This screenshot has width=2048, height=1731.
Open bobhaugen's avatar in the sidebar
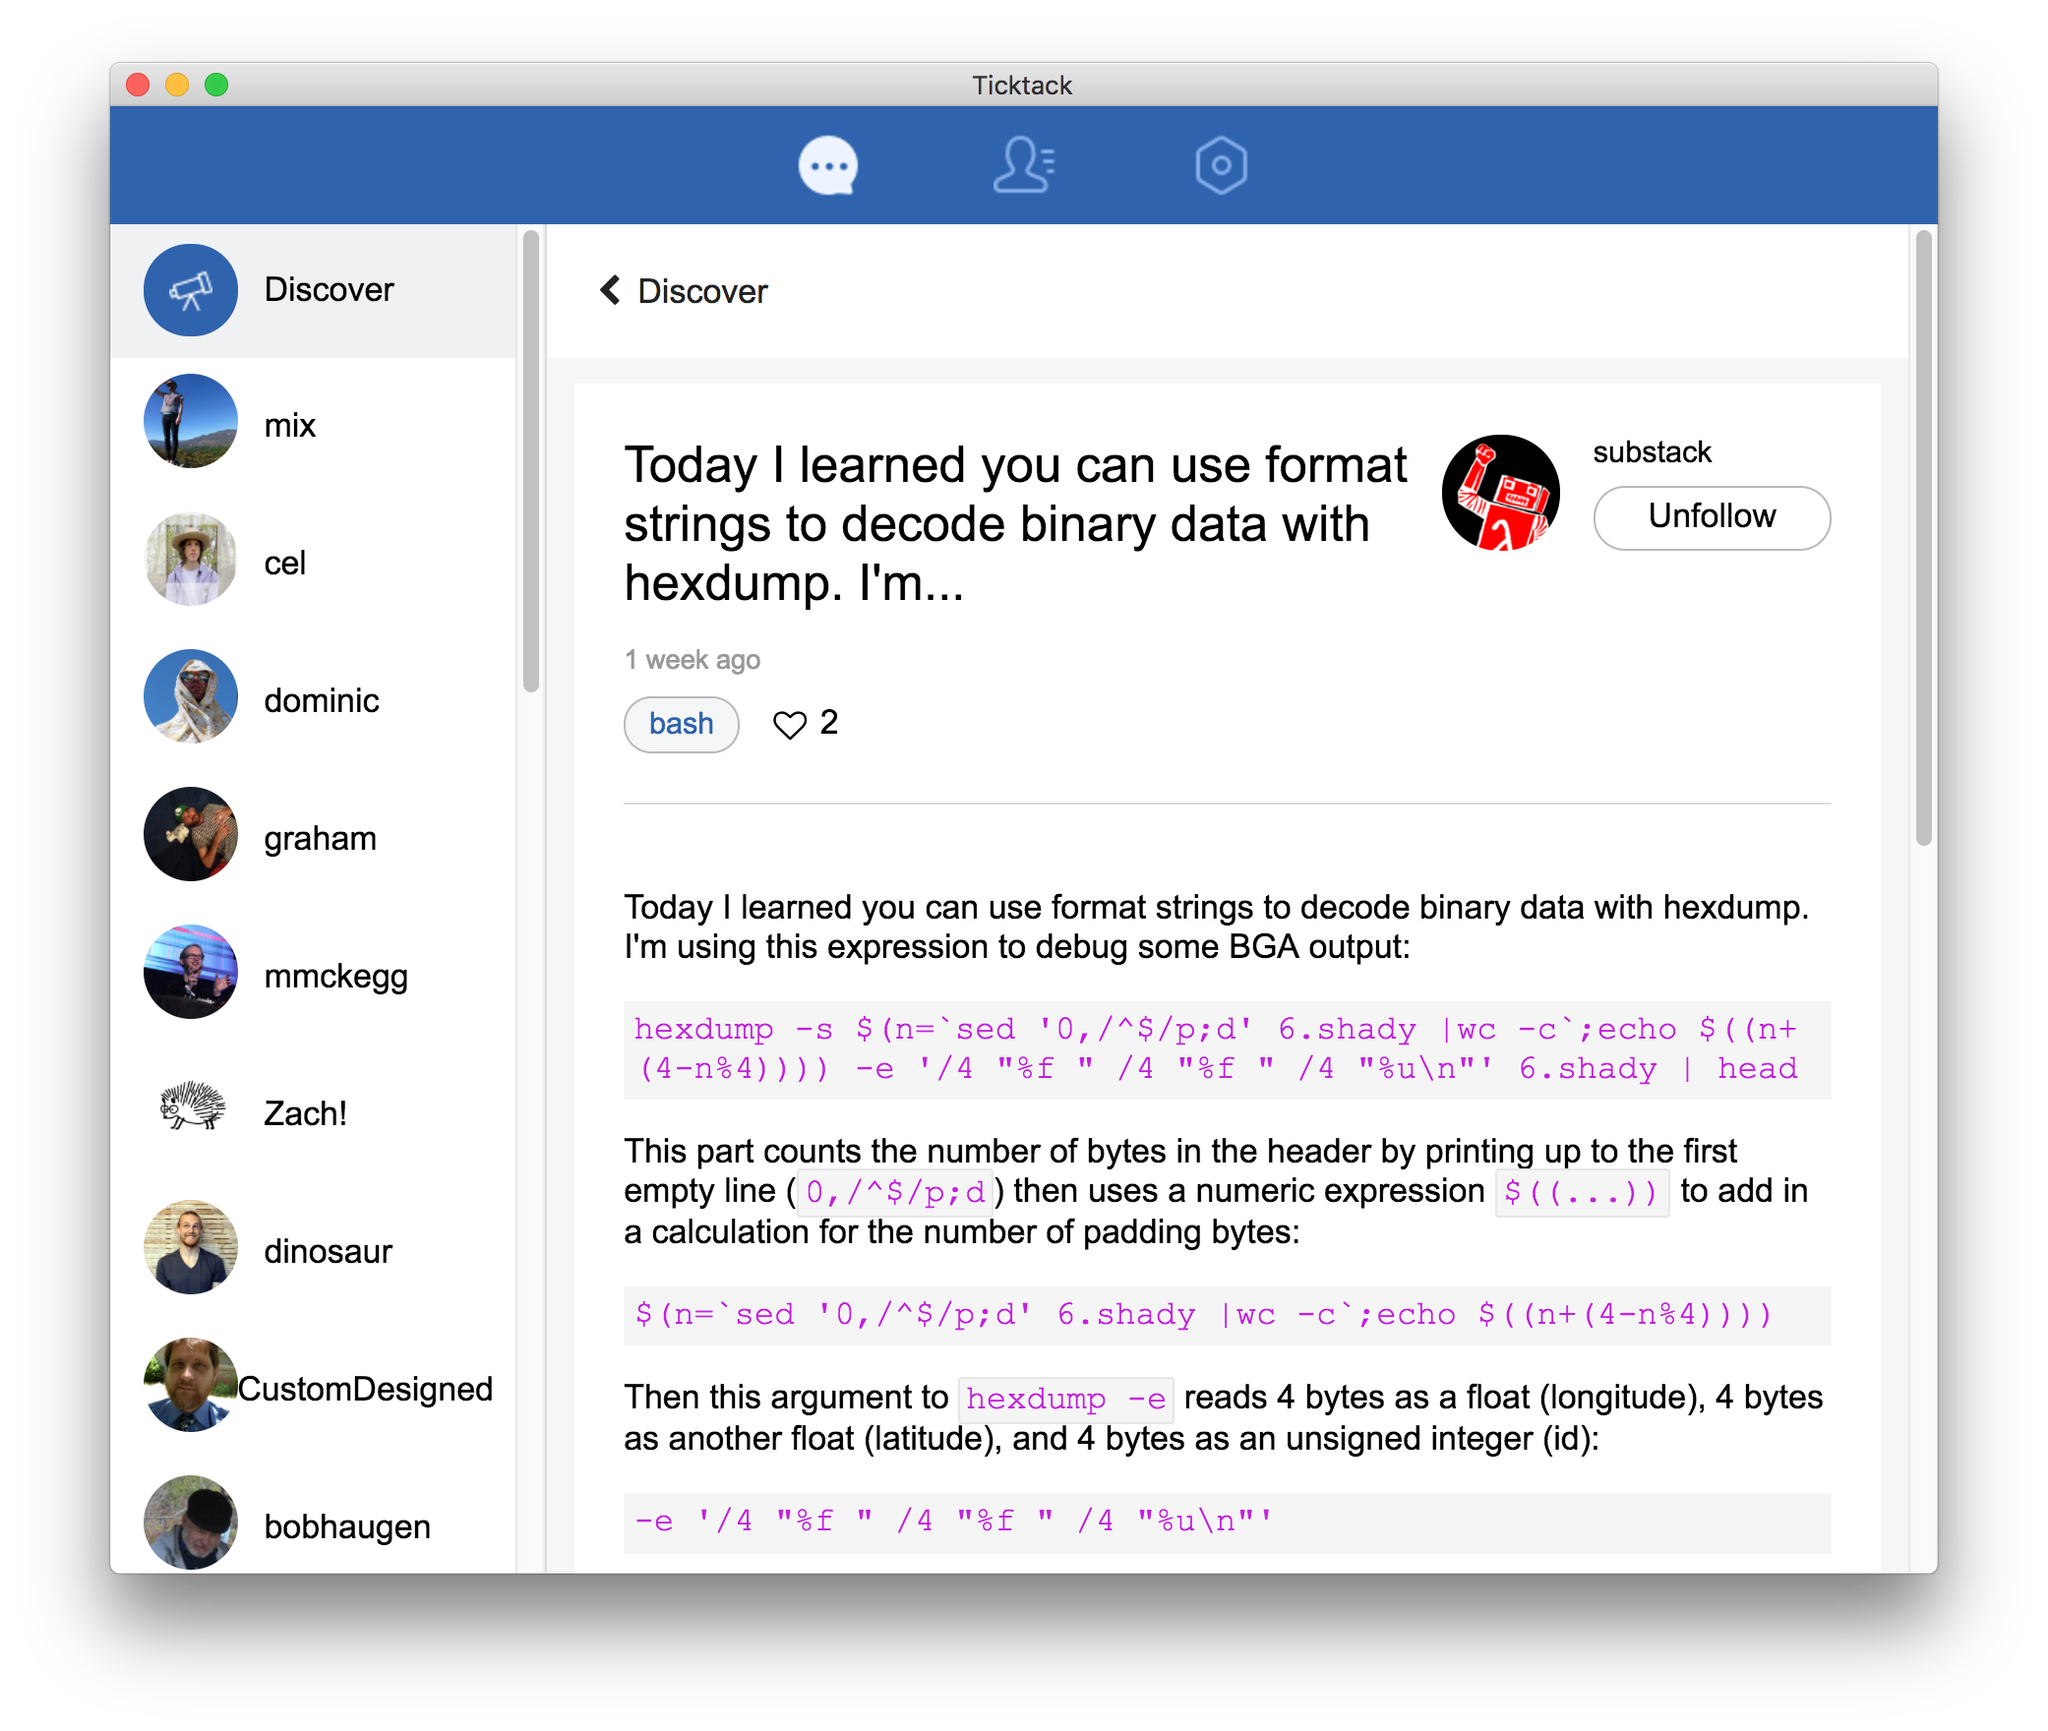[190, 1522]
